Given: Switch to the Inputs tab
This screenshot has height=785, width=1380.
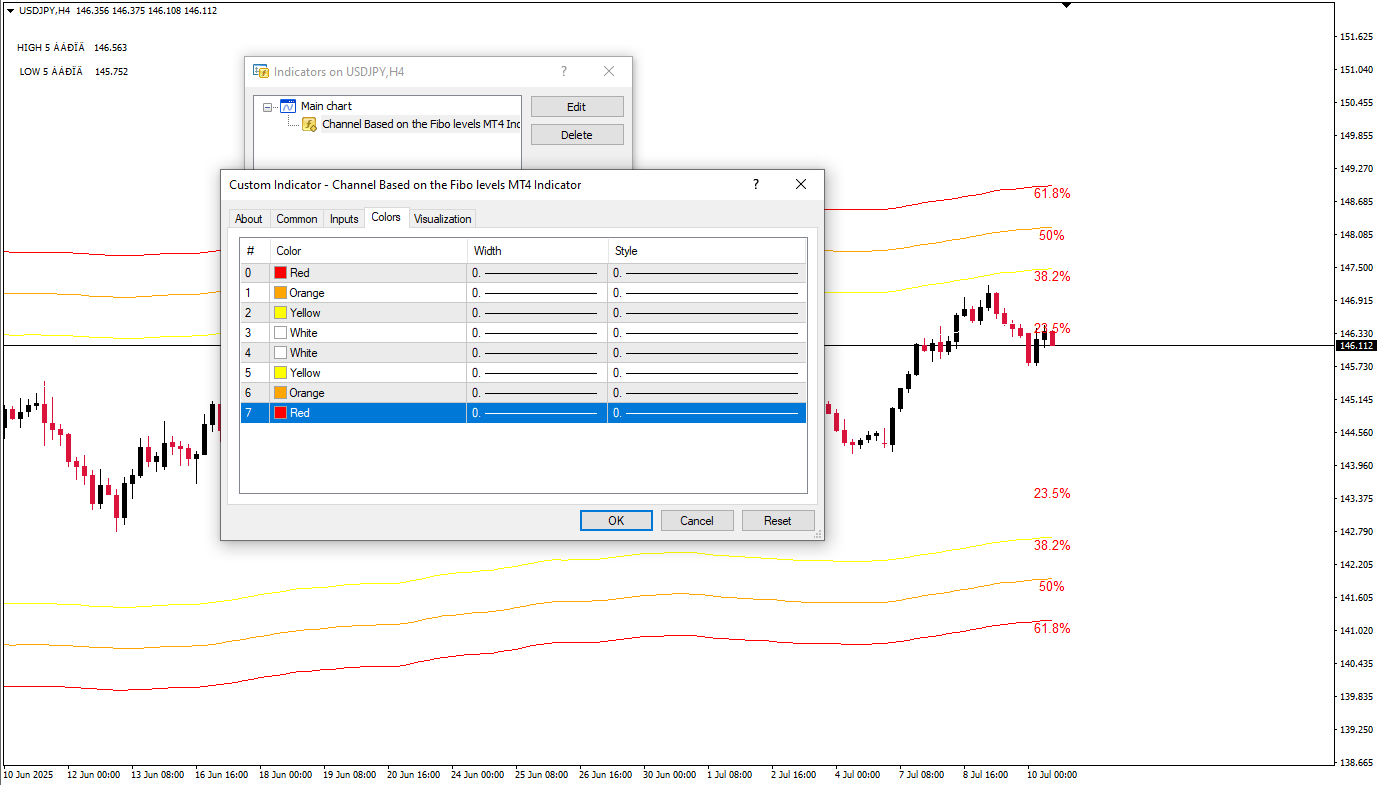Looking at the screenshot, I should coord(344,219).
